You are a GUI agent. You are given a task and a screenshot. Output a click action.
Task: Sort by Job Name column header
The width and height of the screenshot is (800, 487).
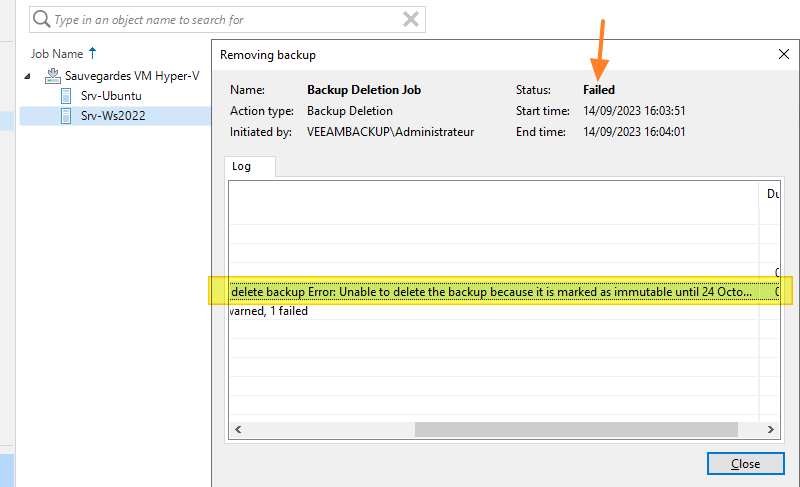(x=57, y=54)
